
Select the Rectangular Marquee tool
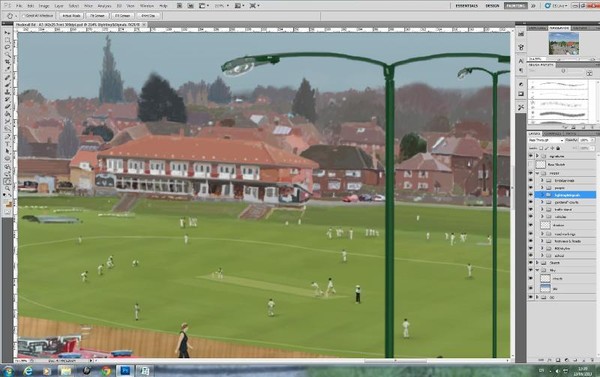click(x=7, y=40)
